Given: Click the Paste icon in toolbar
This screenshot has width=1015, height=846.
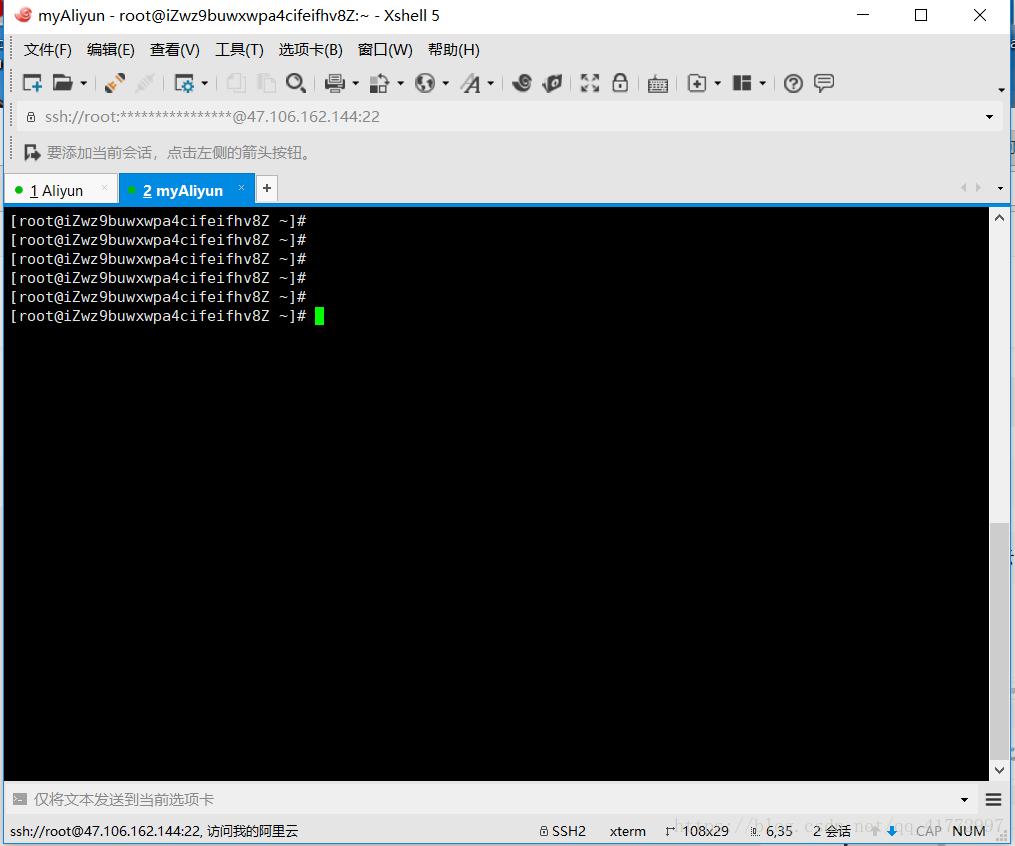Looking at the screenshot, I should point(266,83).
